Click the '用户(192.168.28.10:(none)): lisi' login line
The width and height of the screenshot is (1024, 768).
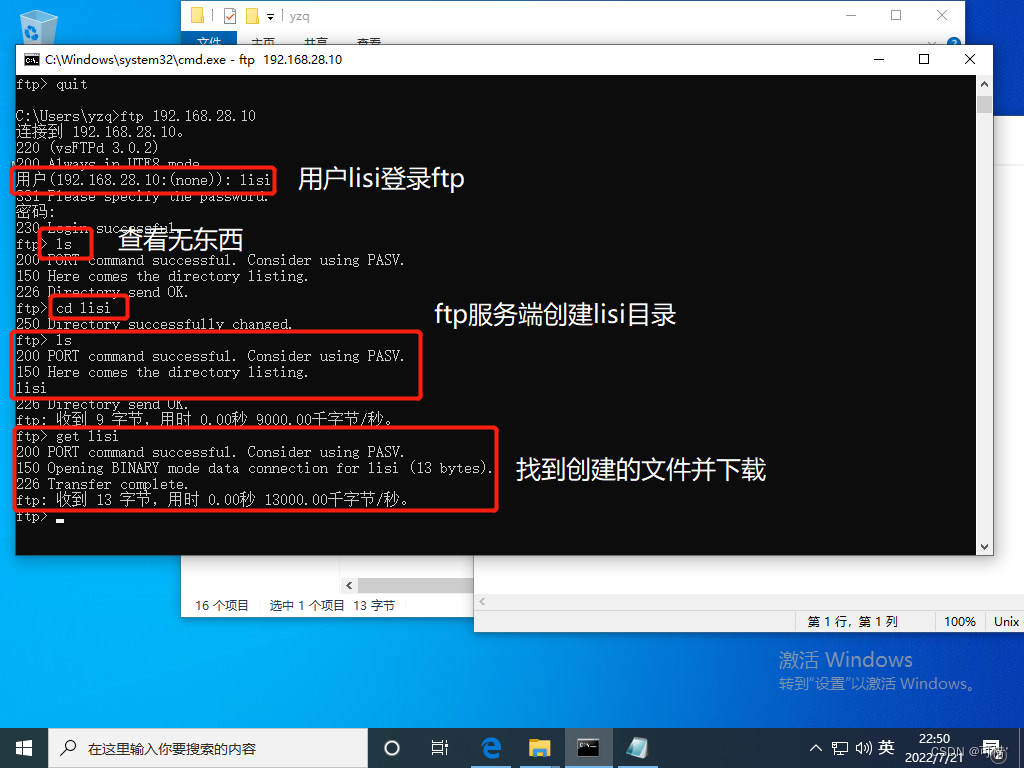143,180
